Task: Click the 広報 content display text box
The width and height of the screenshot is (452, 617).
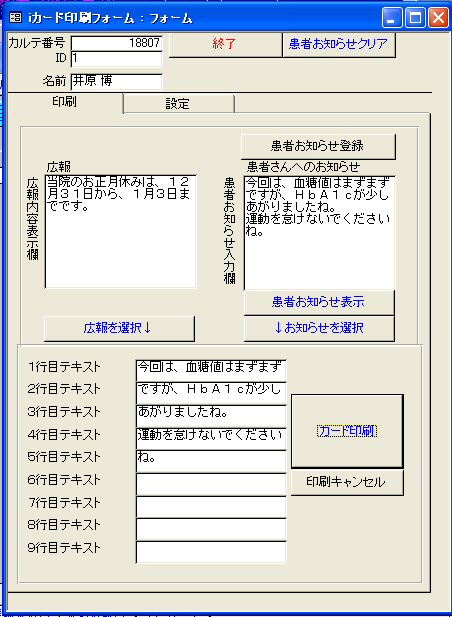Action: click(x=120, y=232)
